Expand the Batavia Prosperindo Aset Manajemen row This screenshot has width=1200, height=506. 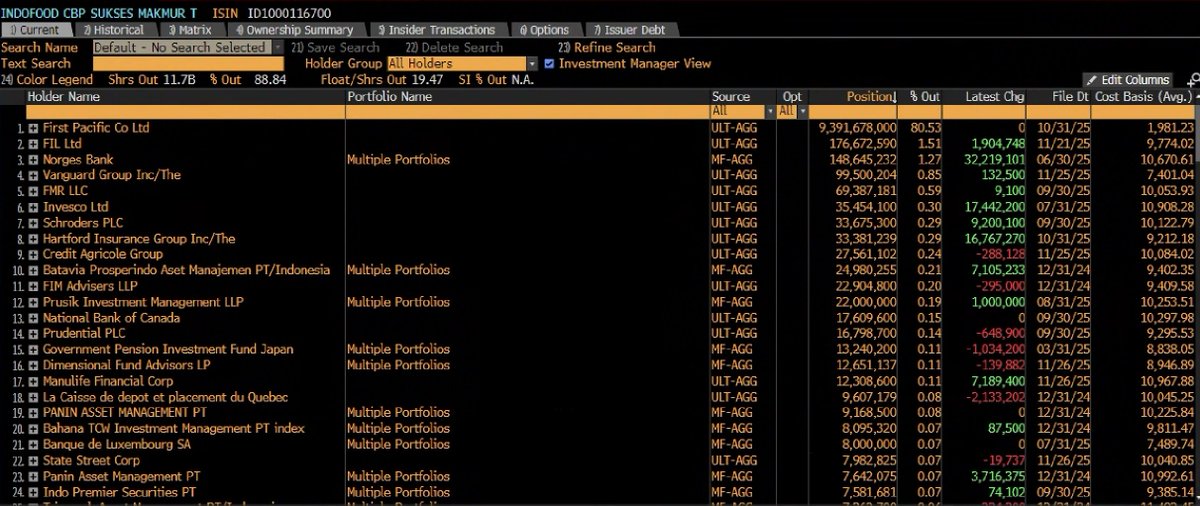pos(33,270)
